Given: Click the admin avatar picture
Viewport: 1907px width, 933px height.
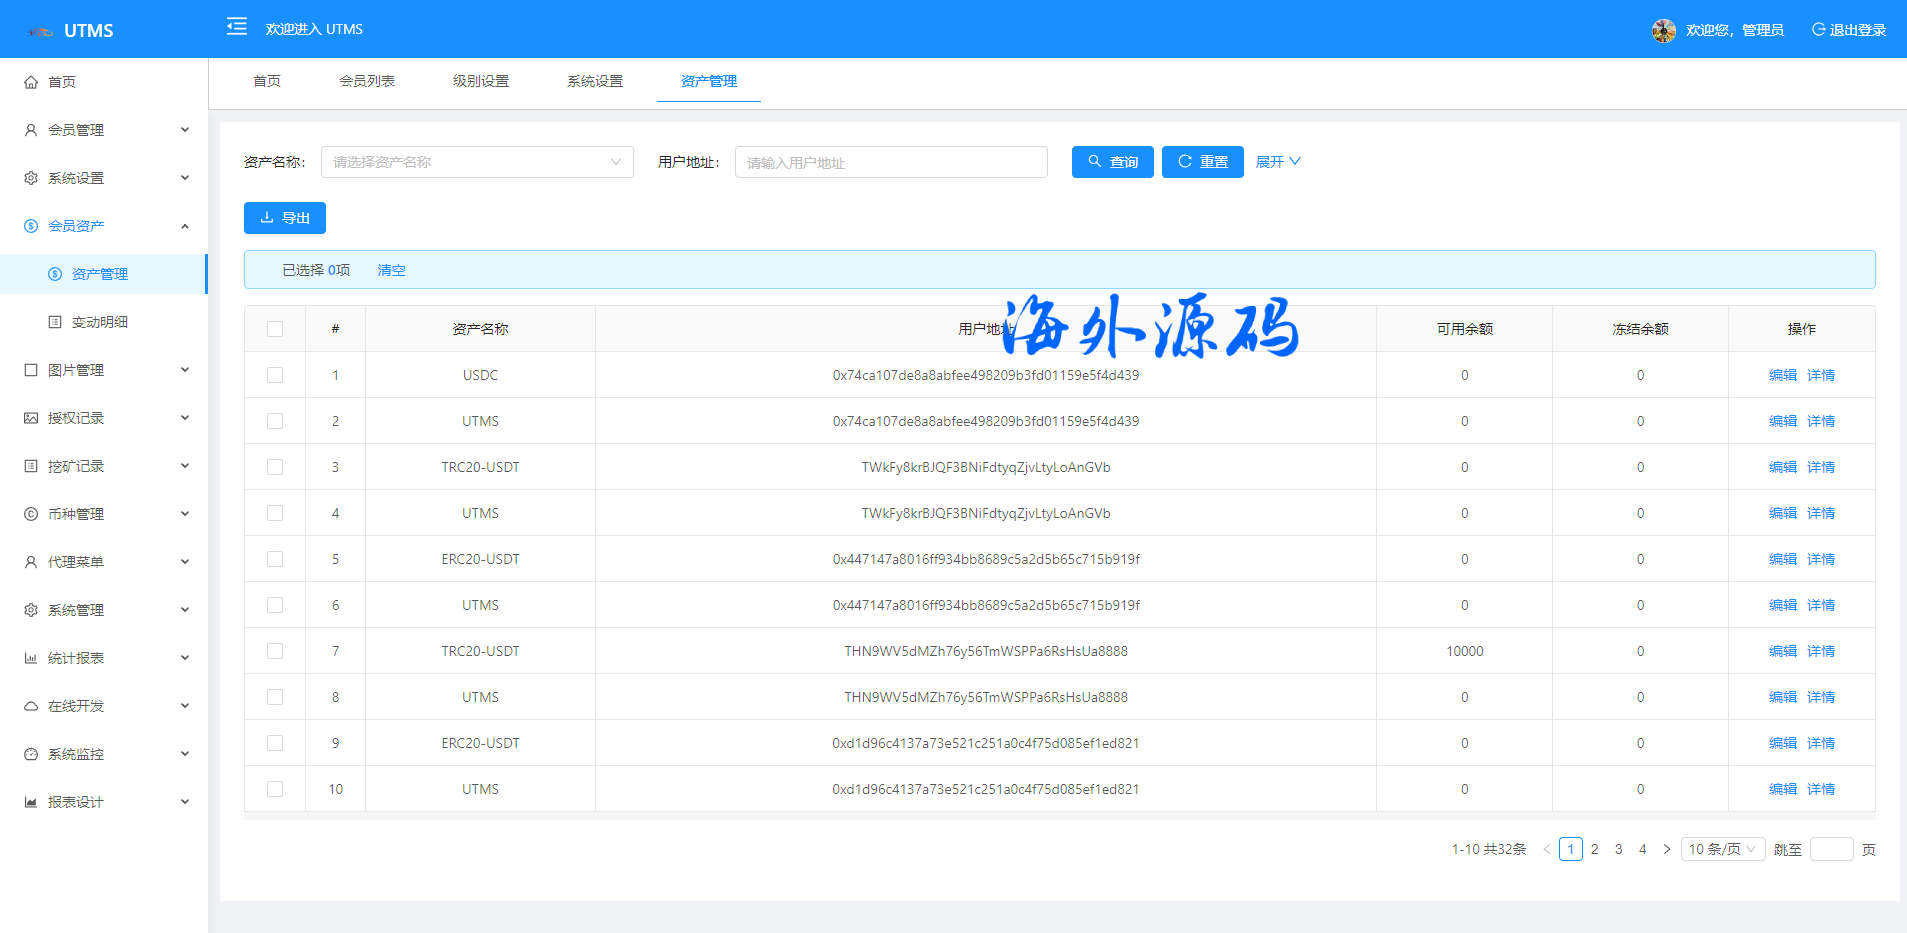Looking at the screenshot, I should tap(1663, 30).
